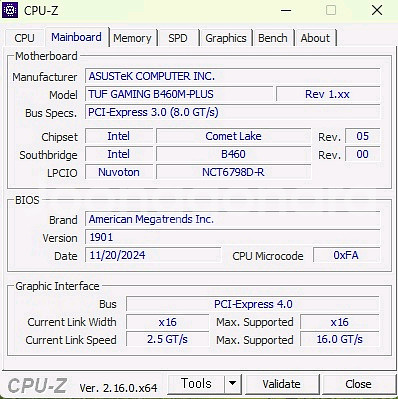398x399 pixels.
Task: Open the CPU tab
Action: click(x=24, y=38)
